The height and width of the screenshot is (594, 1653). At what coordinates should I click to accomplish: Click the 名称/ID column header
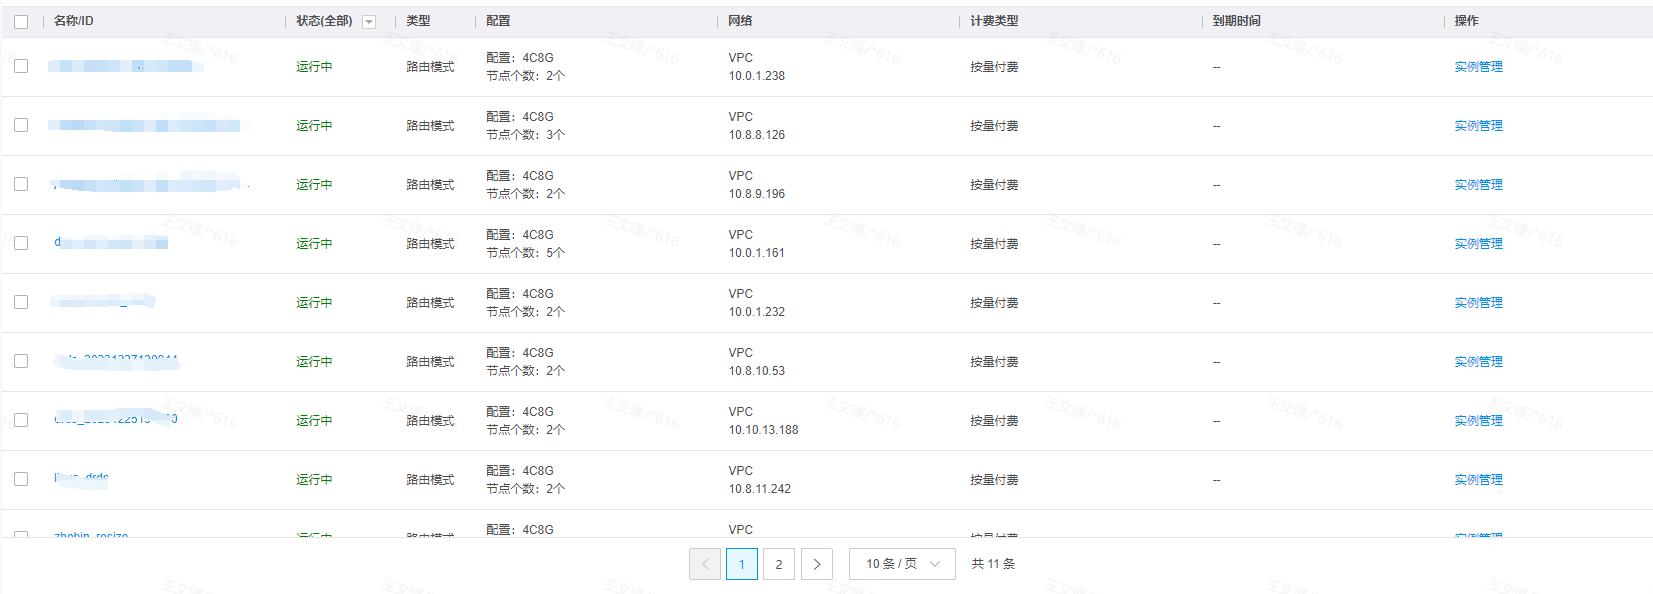click(74, 21)
